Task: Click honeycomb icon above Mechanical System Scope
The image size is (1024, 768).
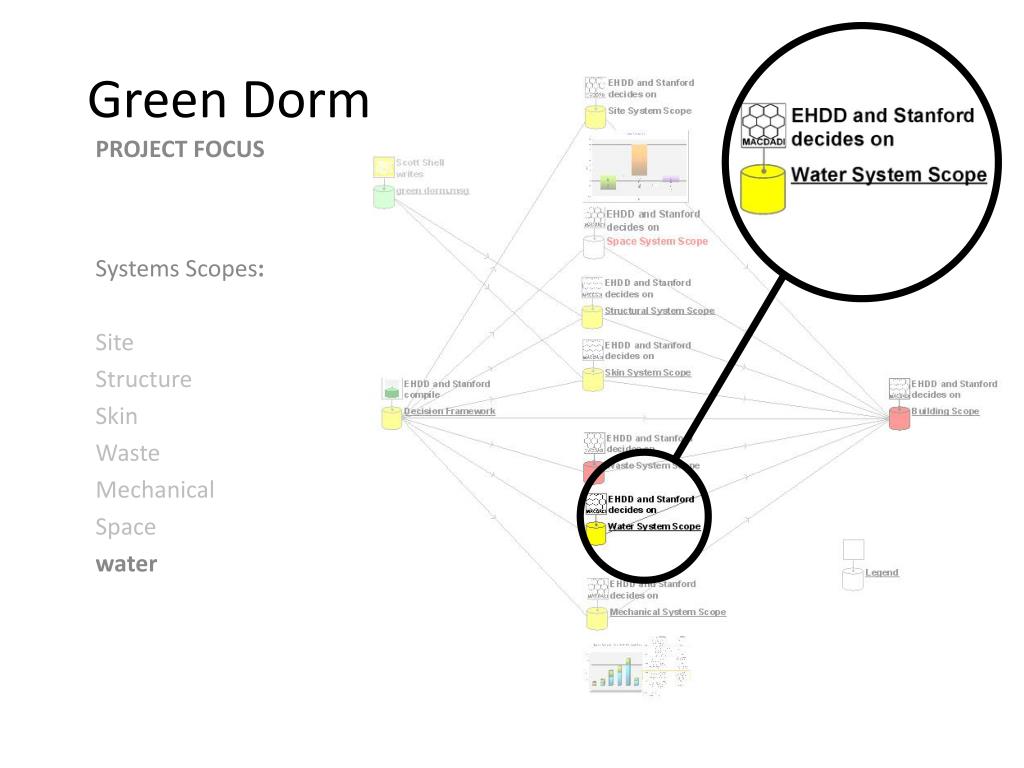Action: pyautogui.click(x=598, y=589)
